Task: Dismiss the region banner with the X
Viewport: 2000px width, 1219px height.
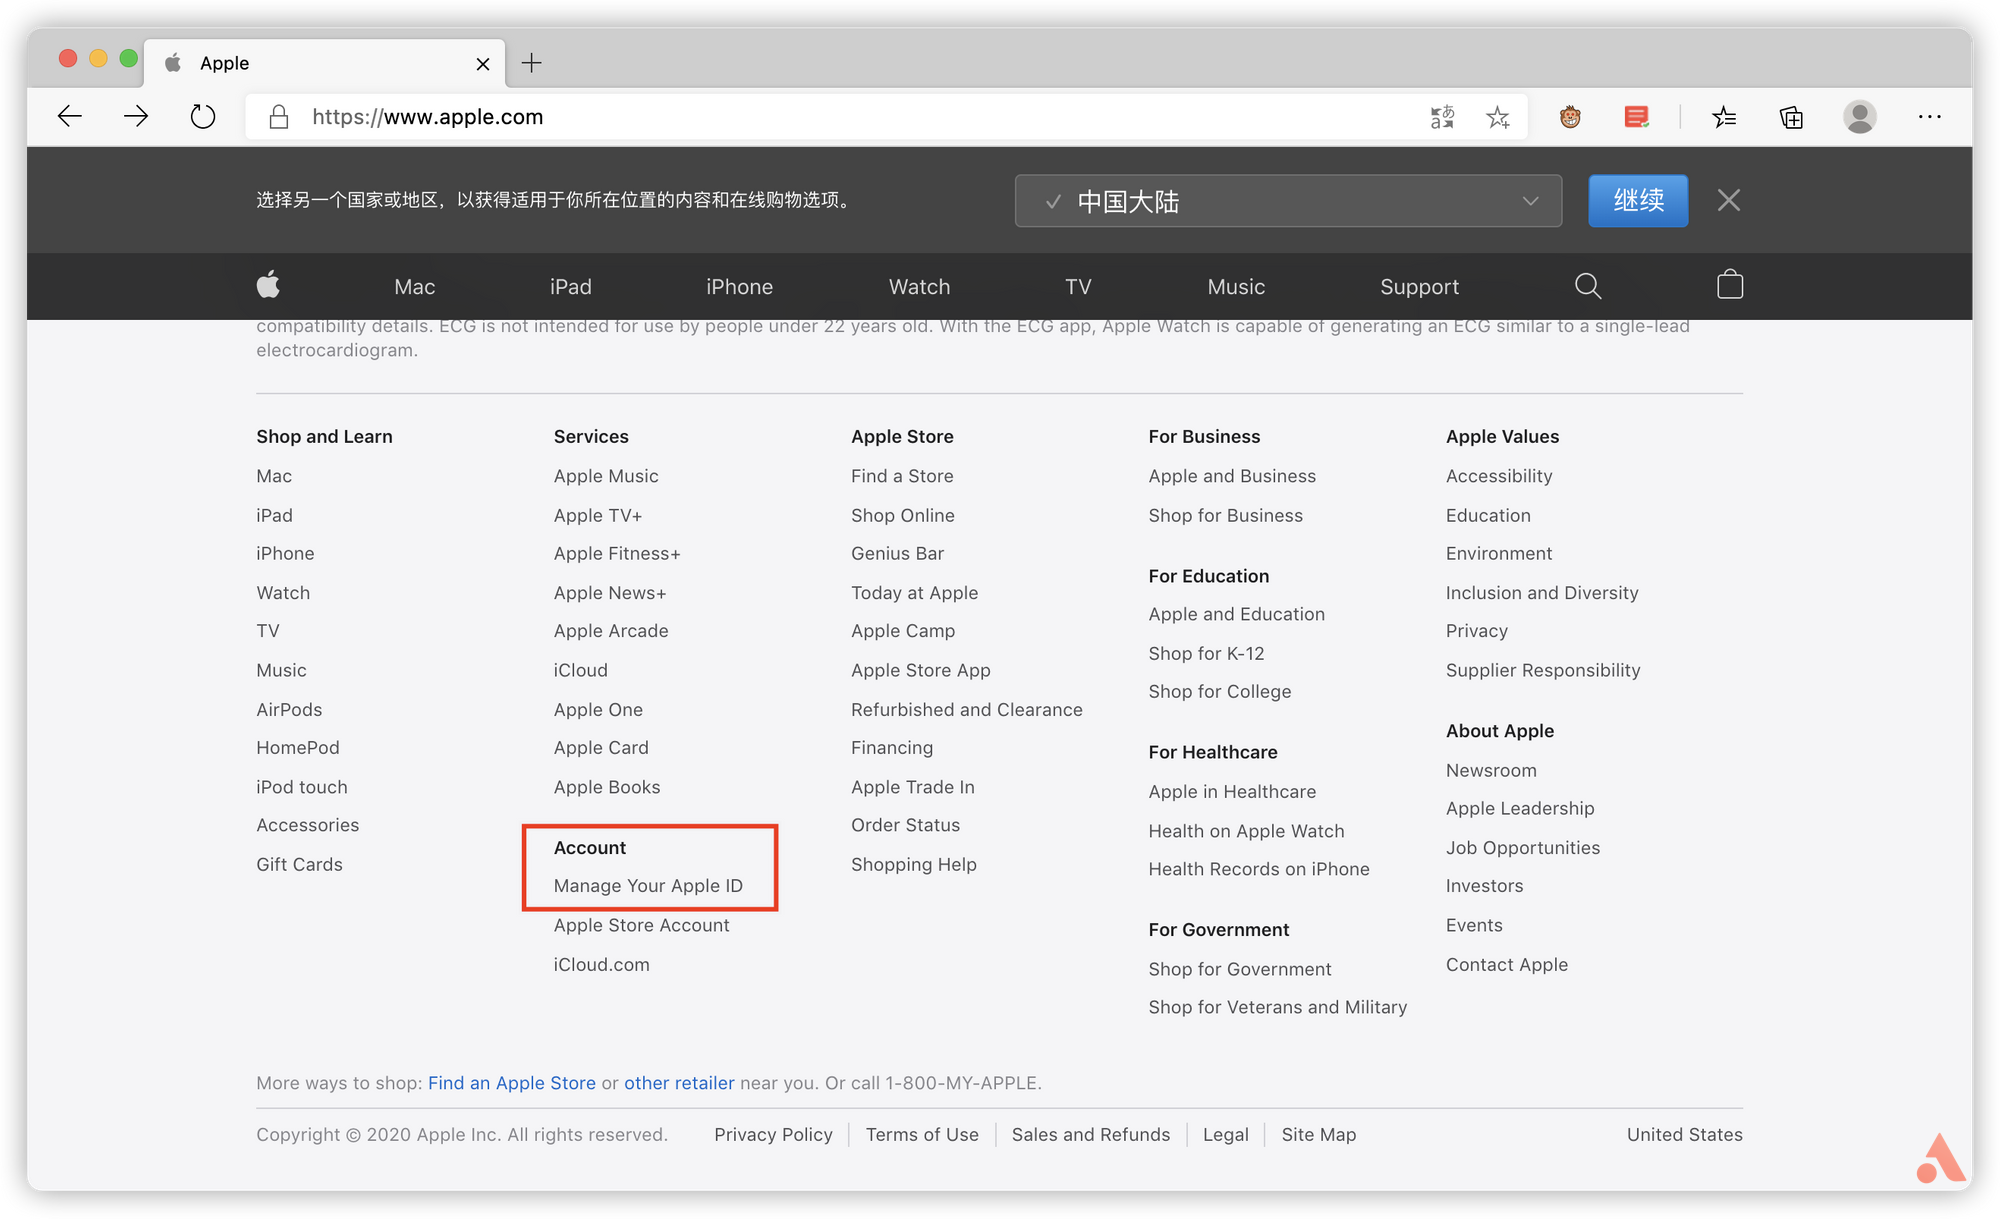Action: [x=1728, y=200]
